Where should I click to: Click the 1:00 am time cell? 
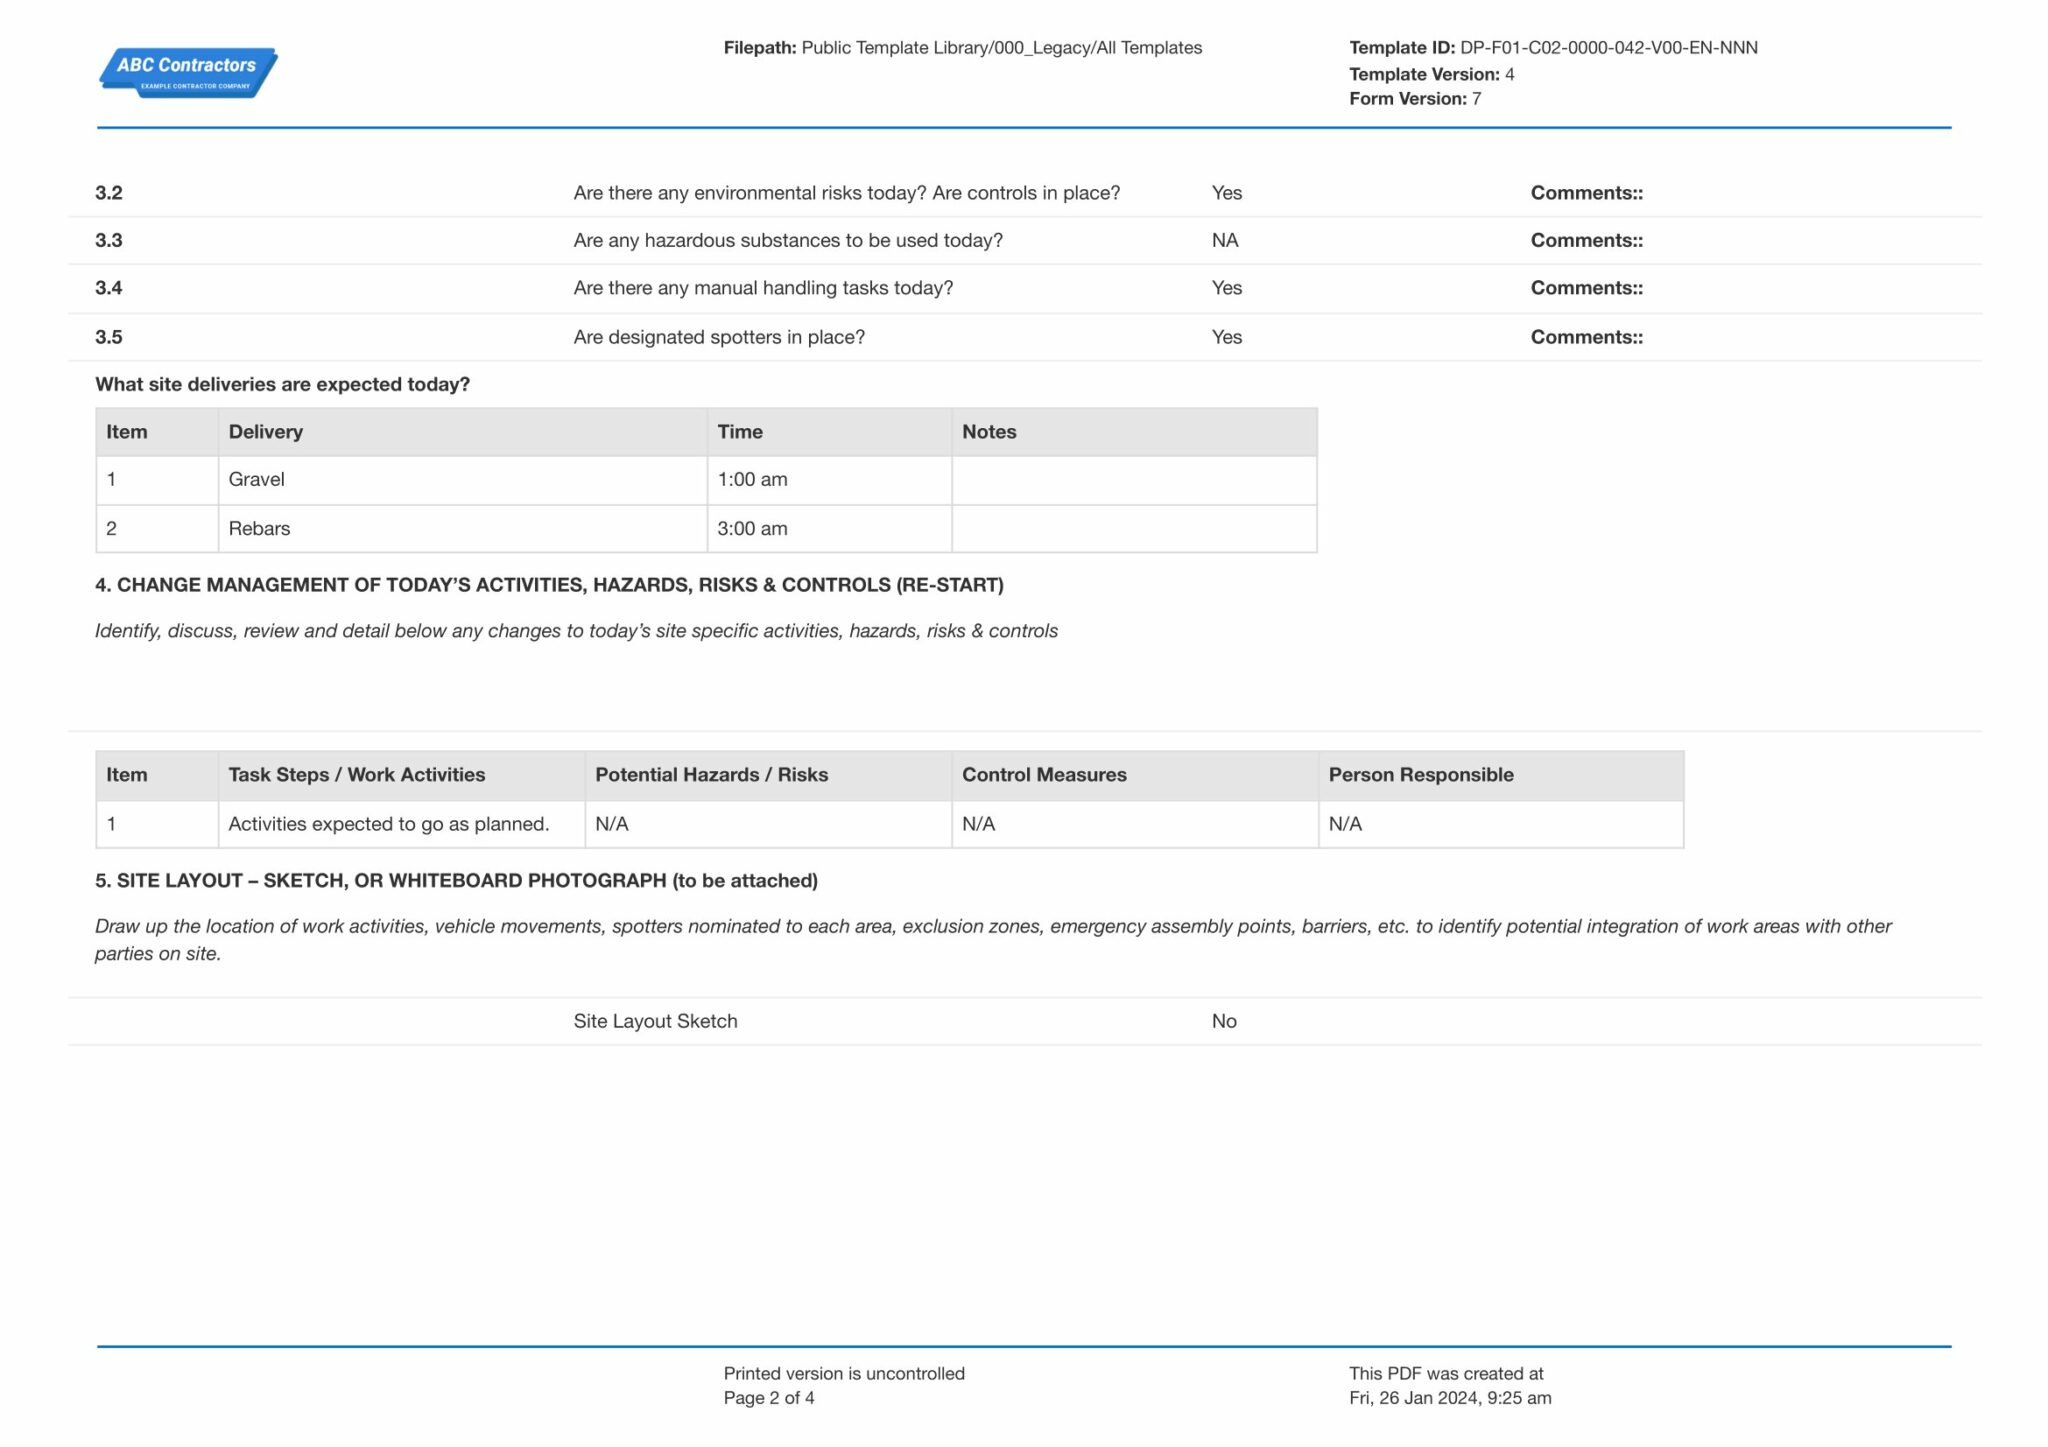[x=752, y=480]
